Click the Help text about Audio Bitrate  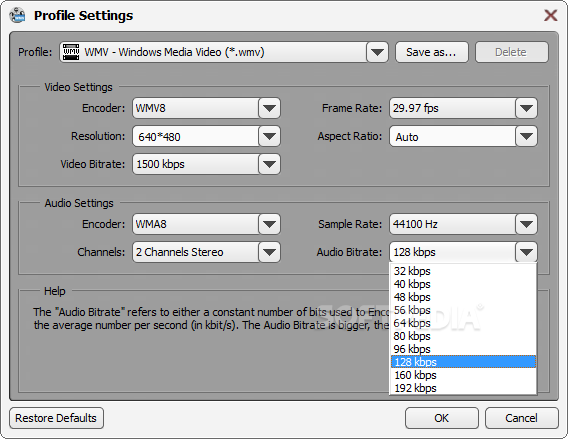coord(211,318)
